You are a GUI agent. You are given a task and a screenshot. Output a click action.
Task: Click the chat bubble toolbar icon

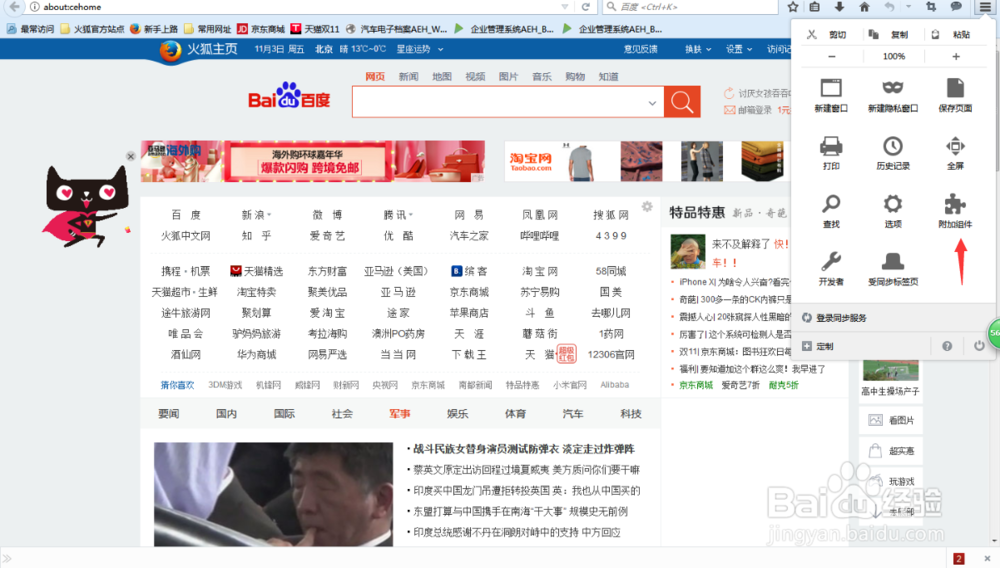956,7
